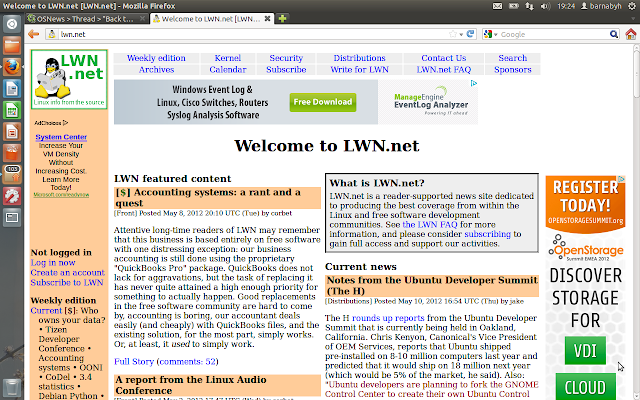640x400 pixels.
Task: Open the clock showing 19:24
Action: 566,6
